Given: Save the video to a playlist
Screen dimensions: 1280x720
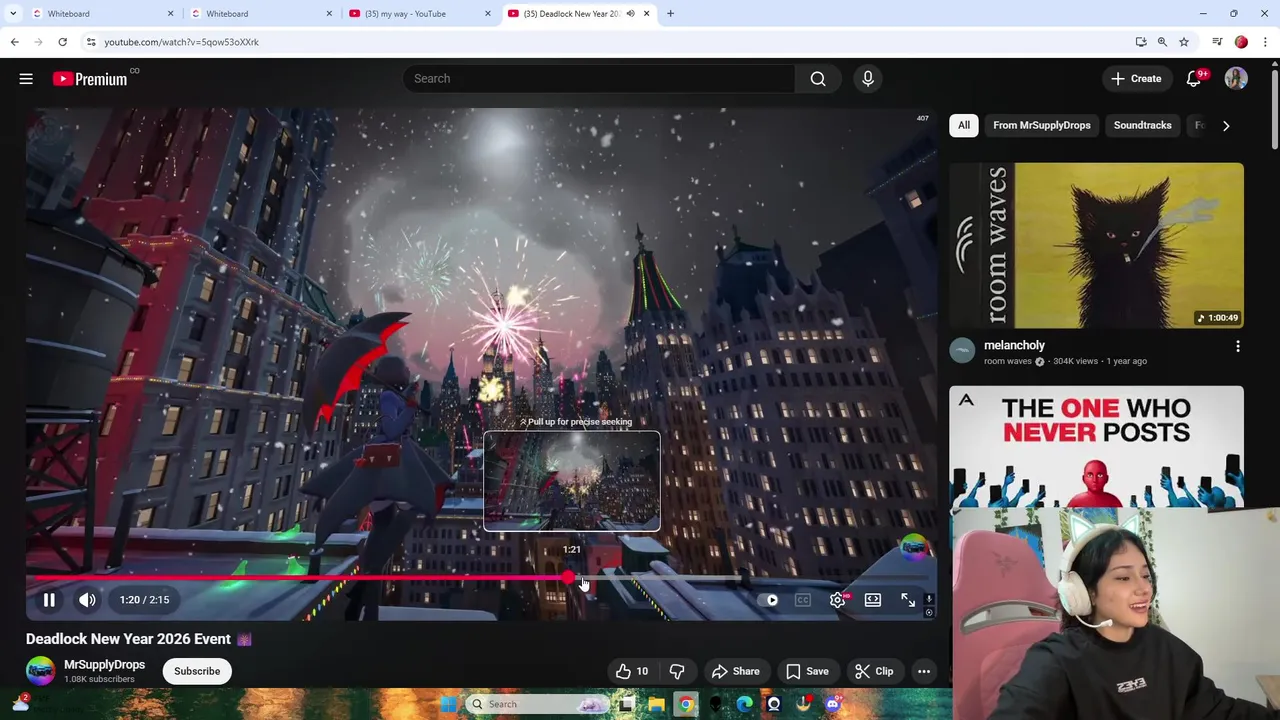Looking at the screenshot, I should point(807,671).
